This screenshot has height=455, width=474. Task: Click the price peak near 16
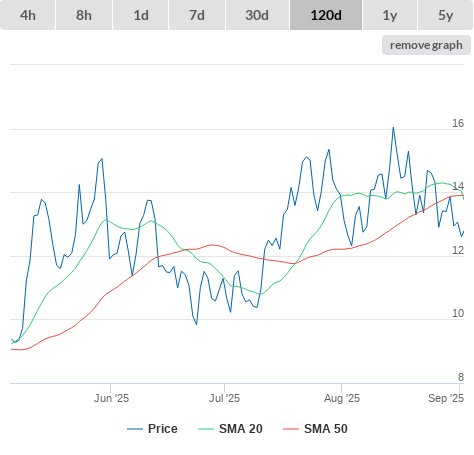click(393, 128)
